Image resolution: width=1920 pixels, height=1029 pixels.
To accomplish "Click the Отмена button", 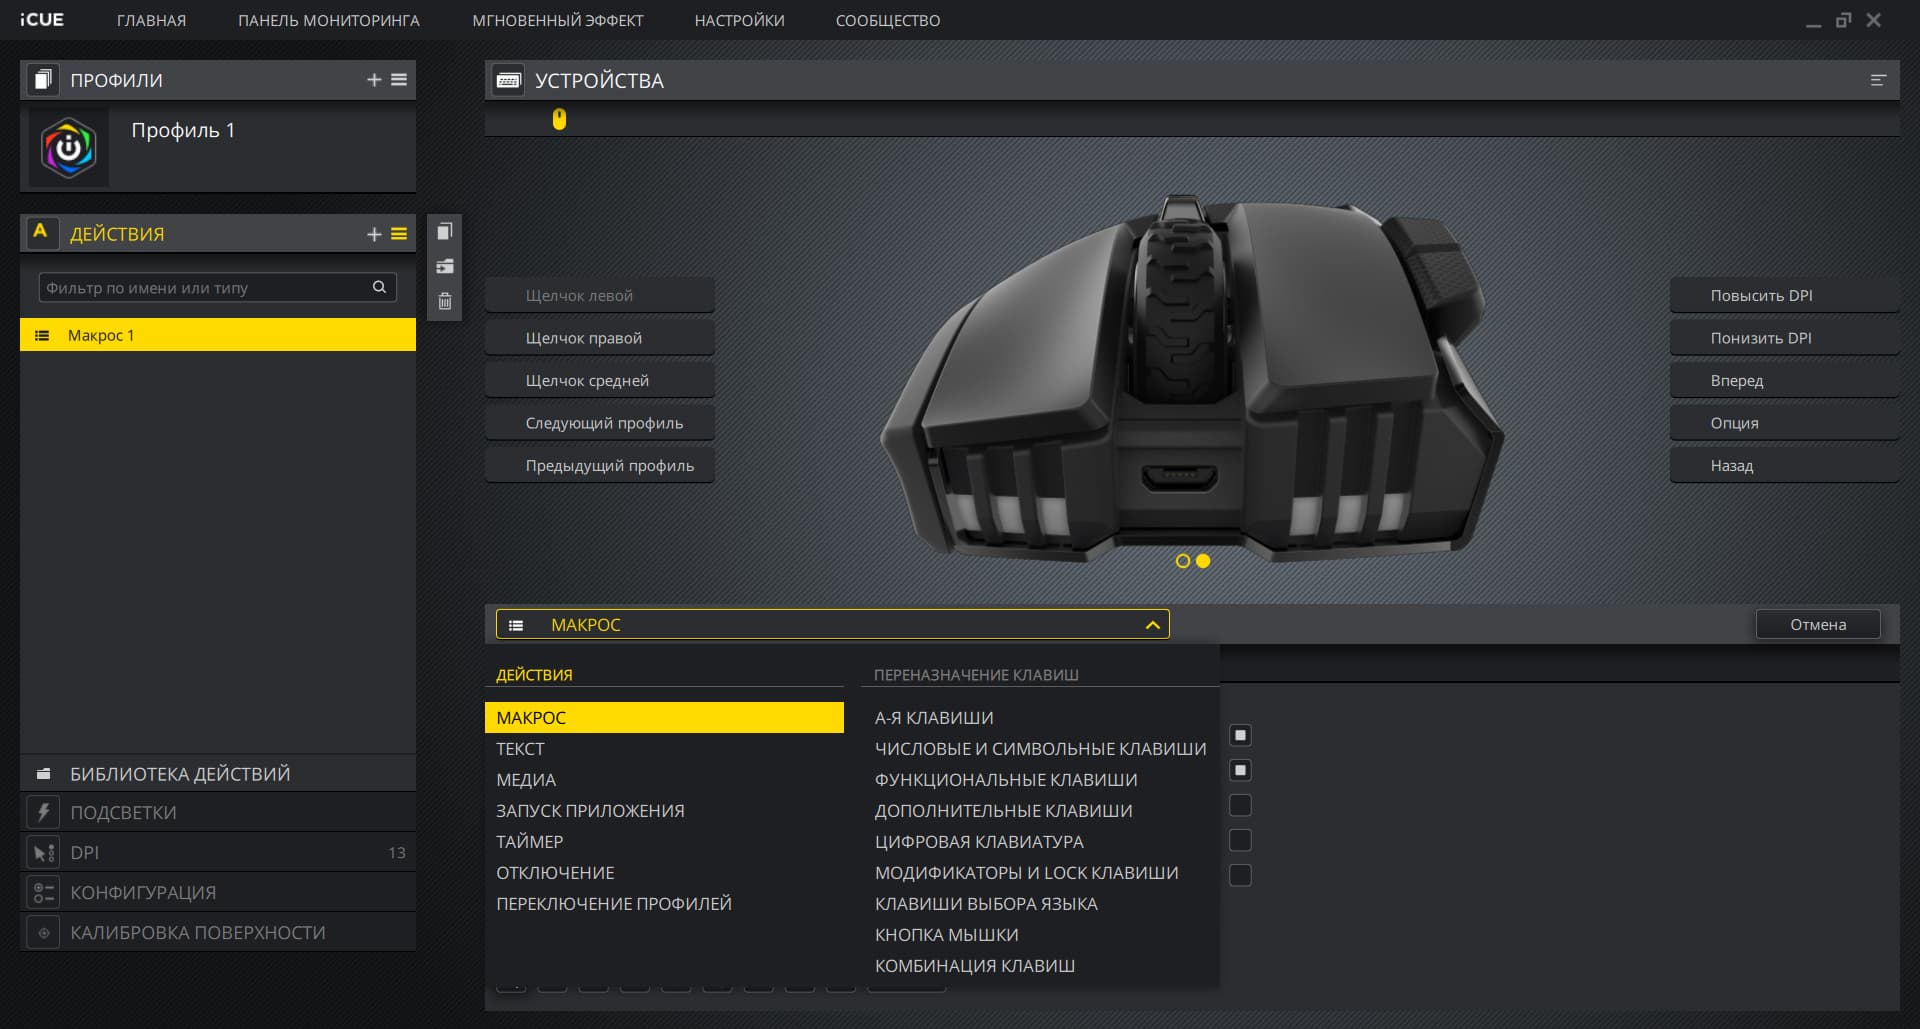I will tap(1818, 624).
